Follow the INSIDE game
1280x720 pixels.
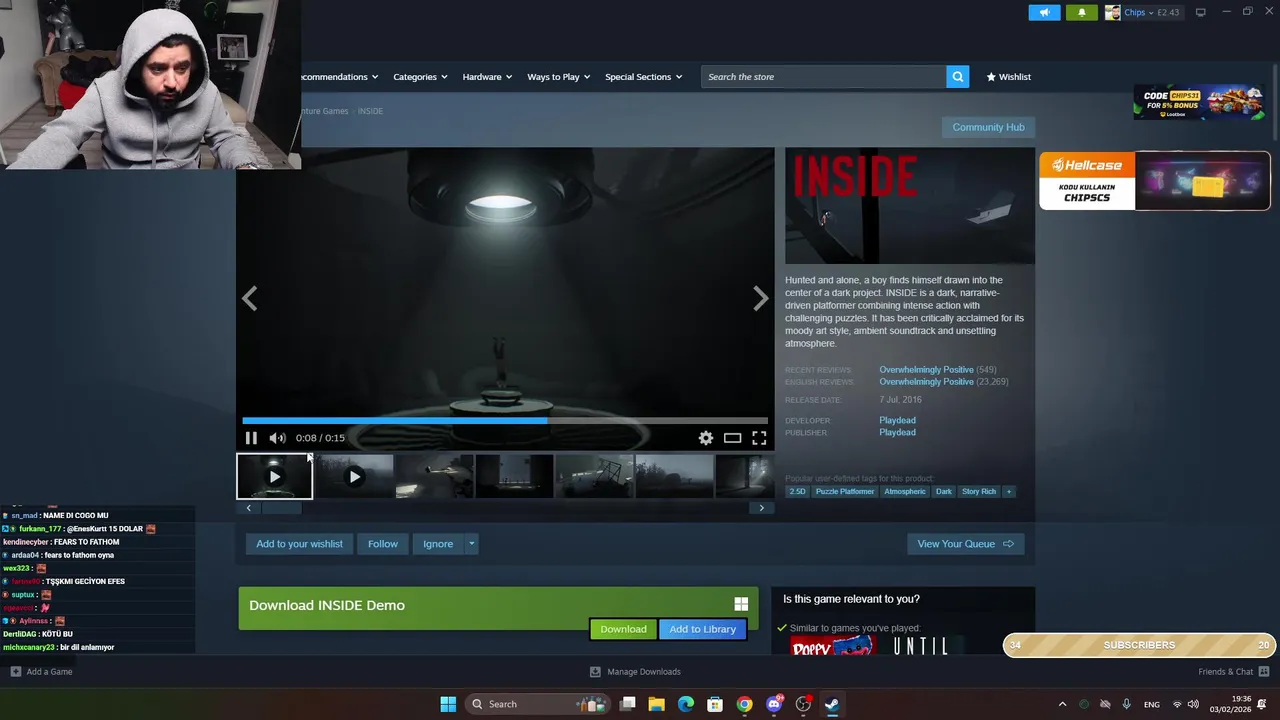pyautogui.click(x=383, y=544)
